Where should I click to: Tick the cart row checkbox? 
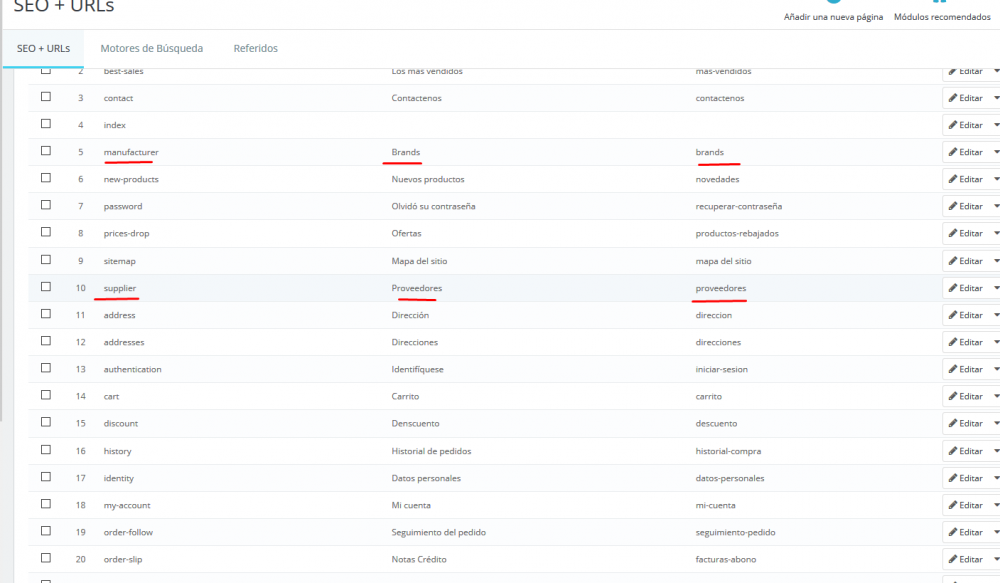pos(46,395)
